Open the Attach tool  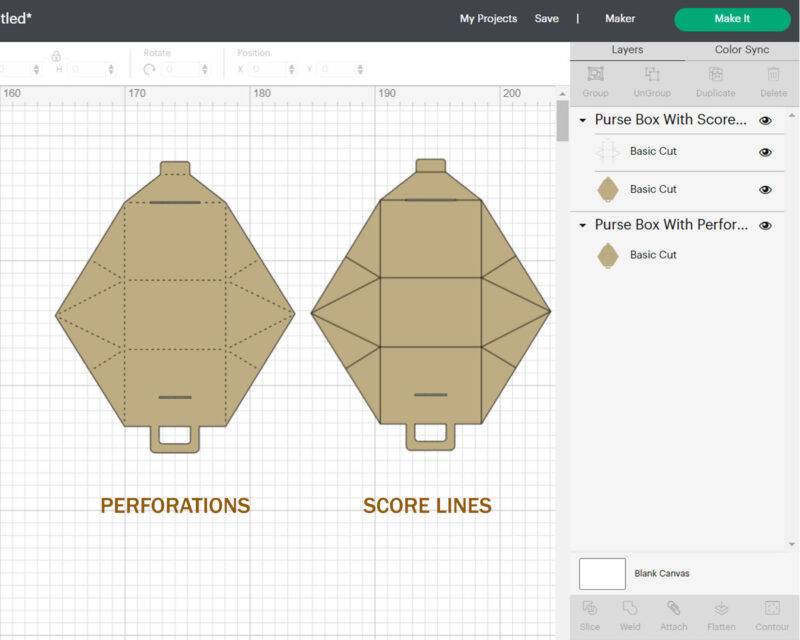click(673, 614)
